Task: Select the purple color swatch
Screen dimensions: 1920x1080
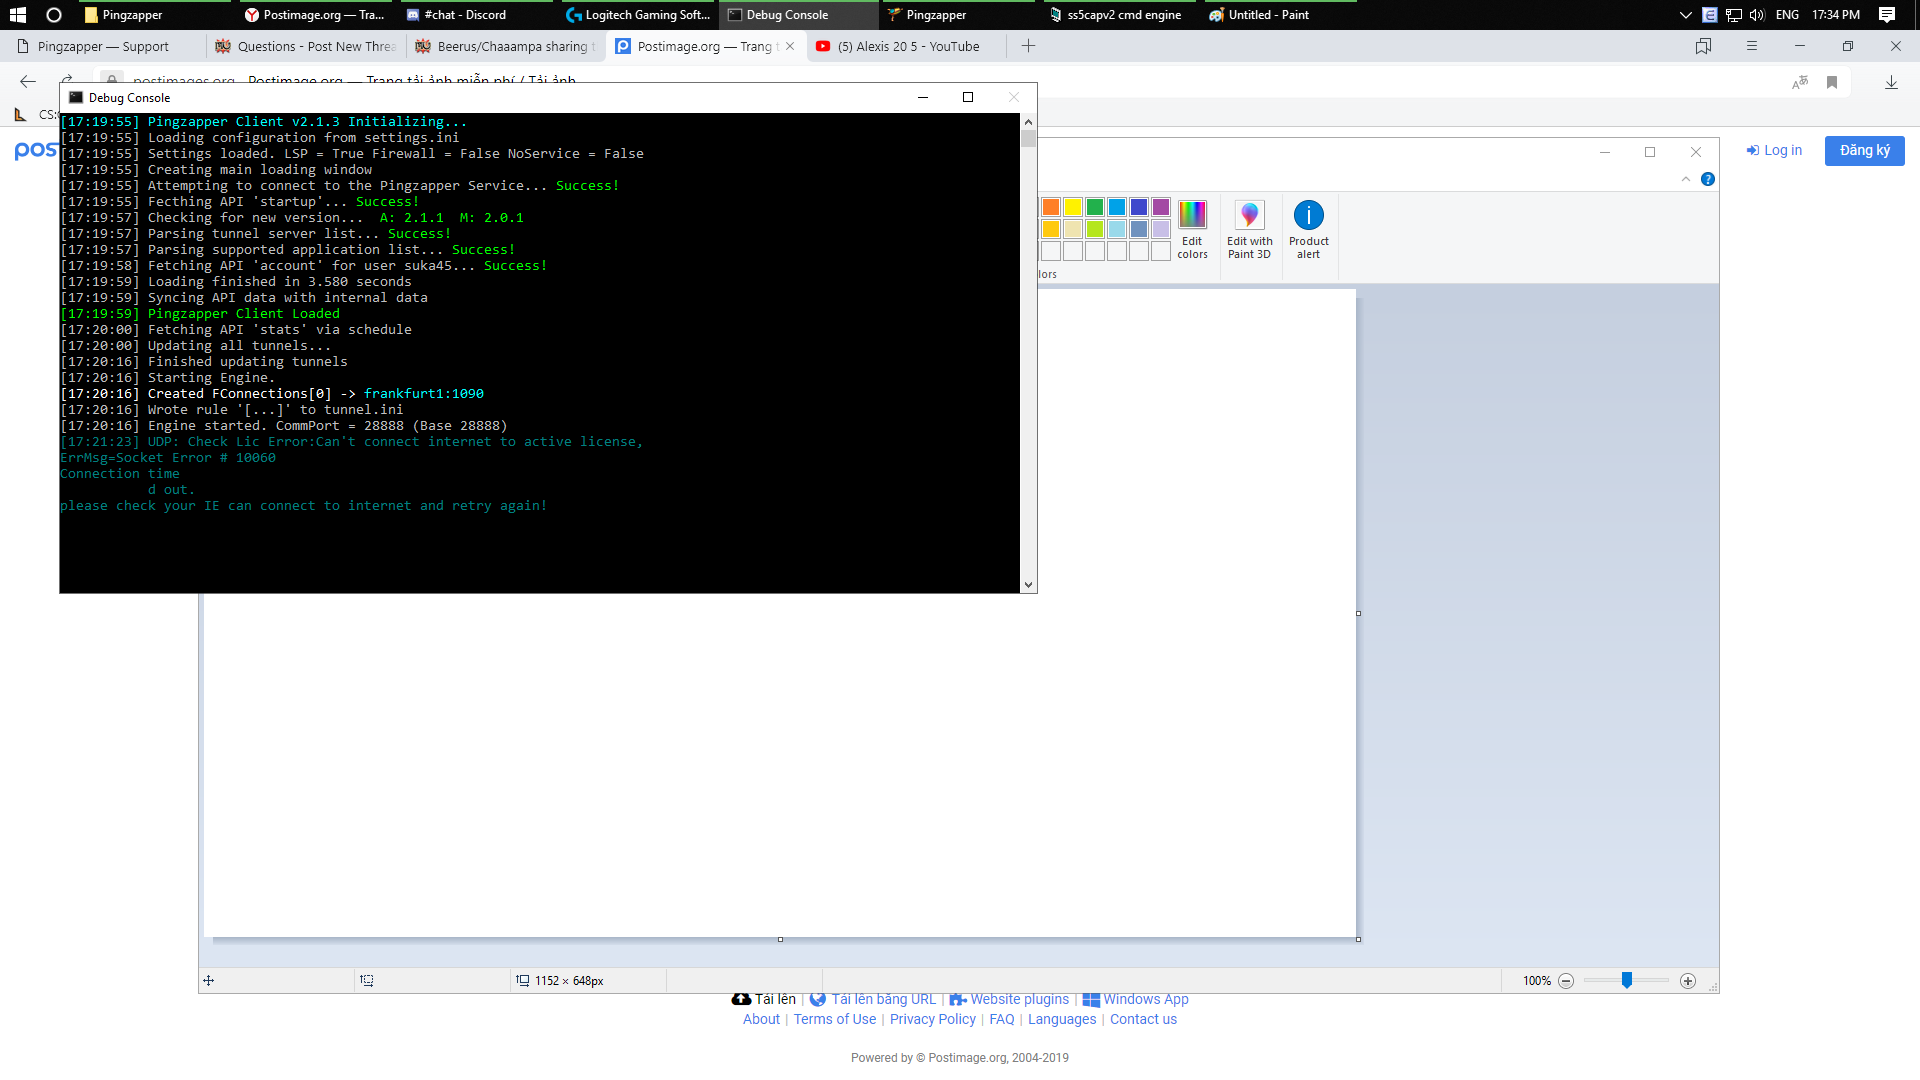Action: coord(1161,207)
